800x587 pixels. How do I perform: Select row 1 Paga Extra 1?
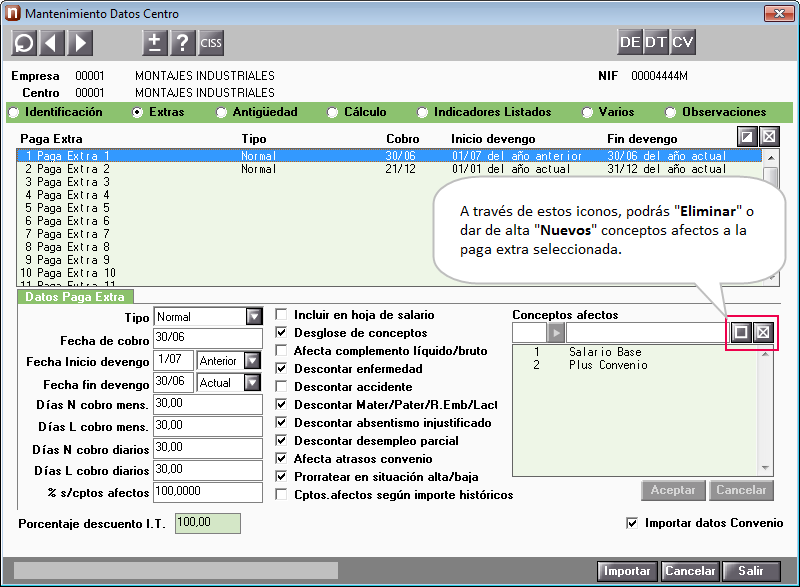(x=389, y=156)
